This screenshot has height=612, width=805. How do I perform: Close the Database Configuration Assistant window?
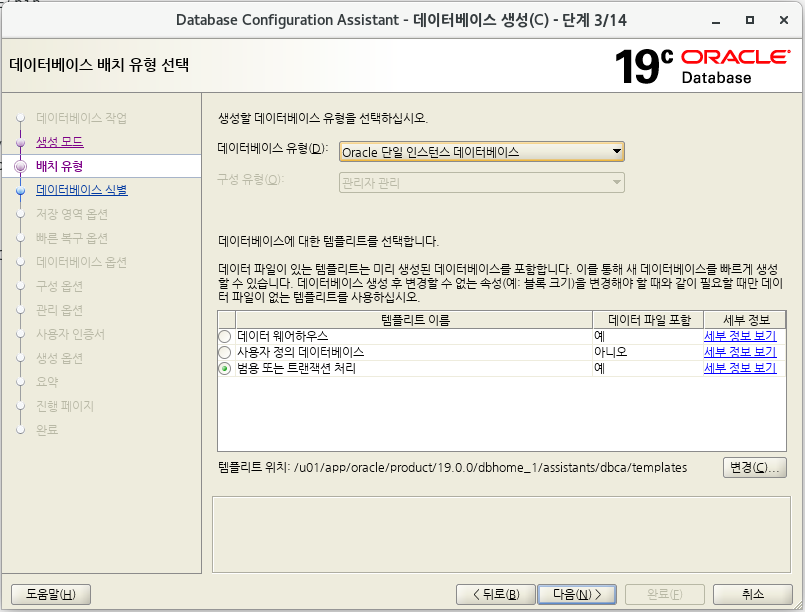784,21
